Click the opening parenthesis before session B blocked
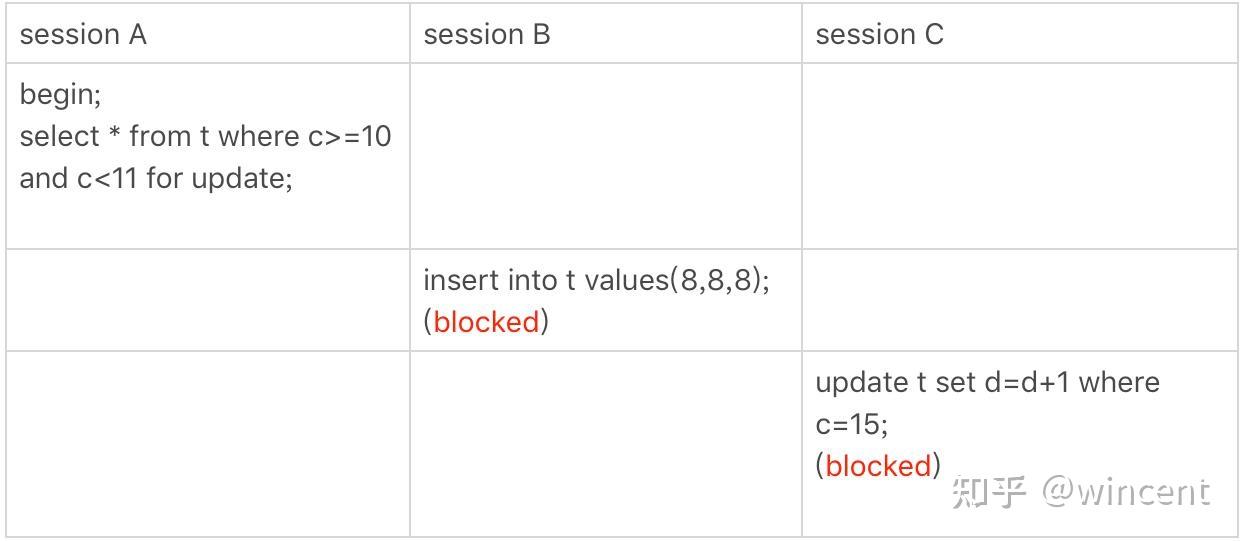 tap(428, 322)
